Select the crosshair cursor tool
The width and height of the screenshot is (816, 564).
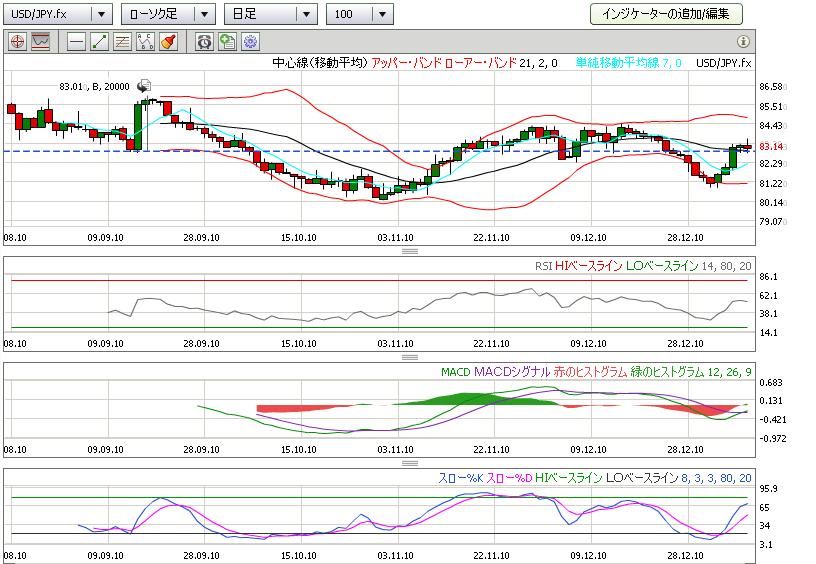pos(18,42)
